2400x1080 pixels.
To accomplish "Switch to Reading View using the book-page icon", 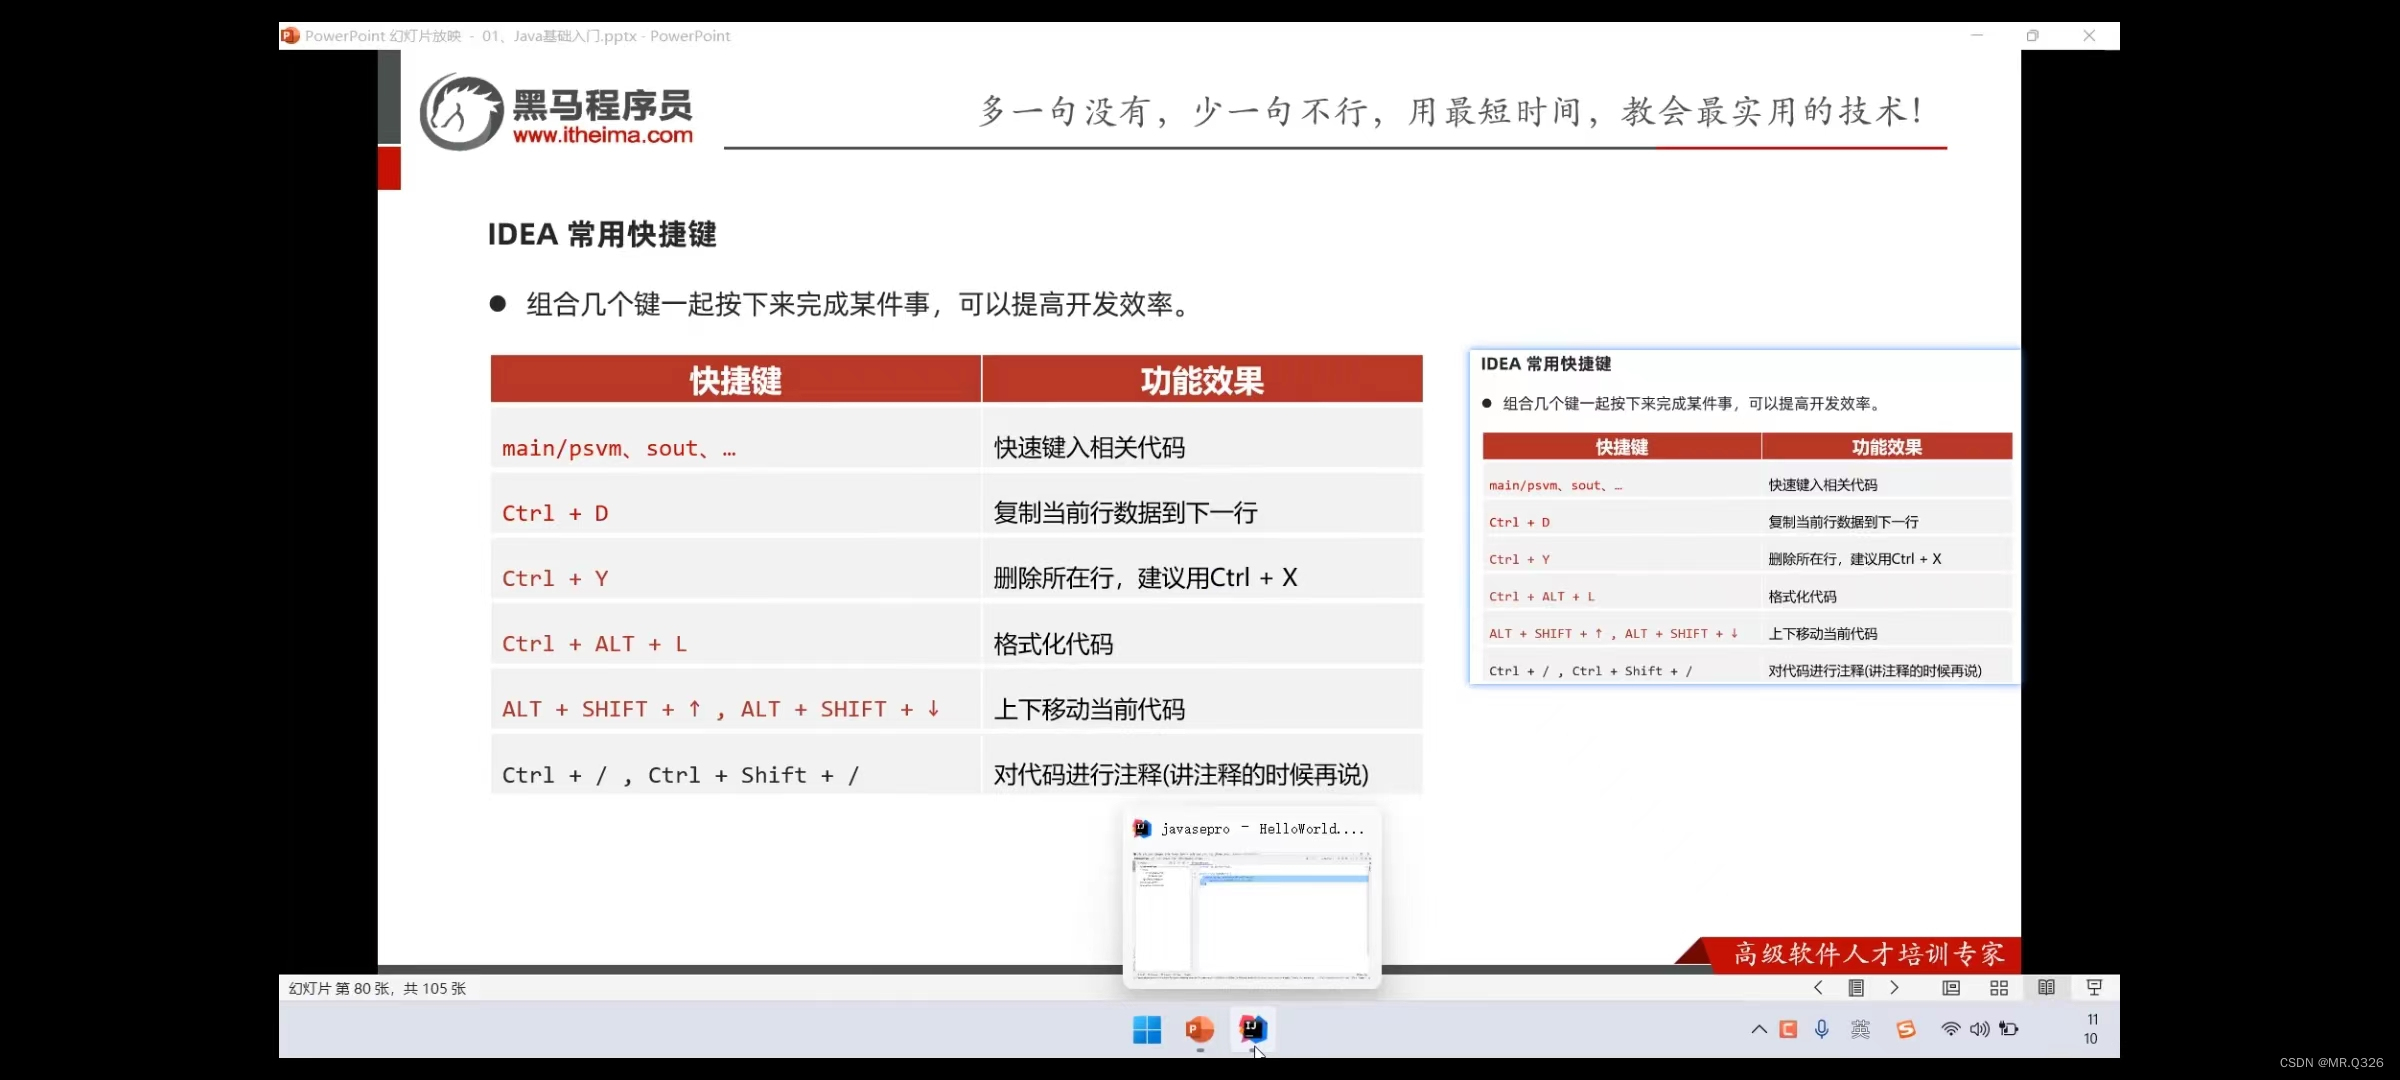I will pyautogui.click(x=2046, y=988).
